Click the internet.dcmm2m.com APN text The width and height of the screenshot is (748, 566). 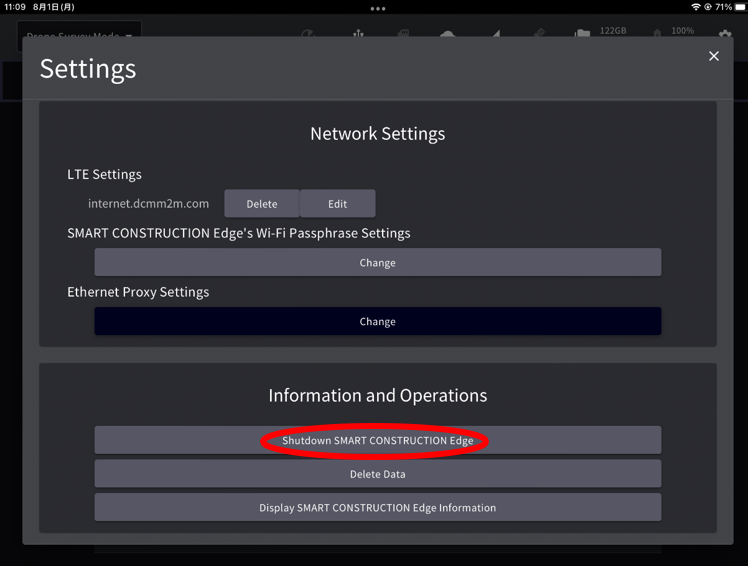pos(148,204)
